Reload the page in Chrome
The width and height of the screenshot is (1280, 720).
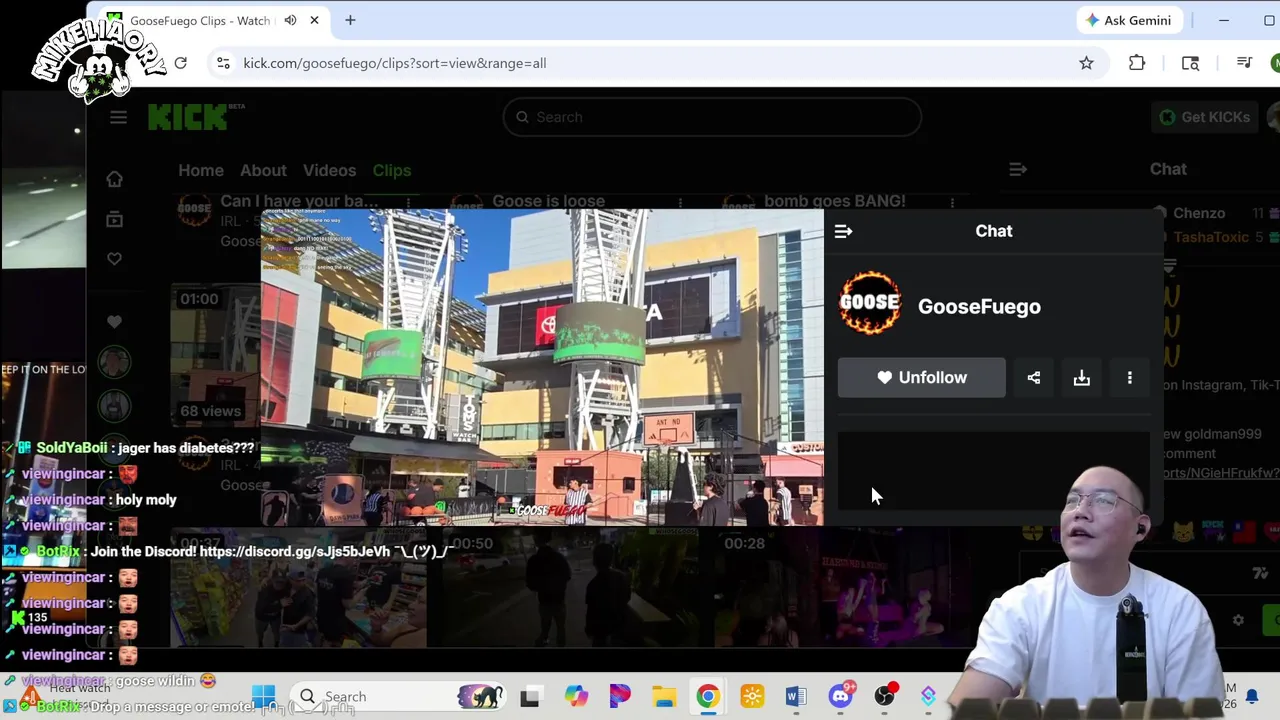[181, 63]
